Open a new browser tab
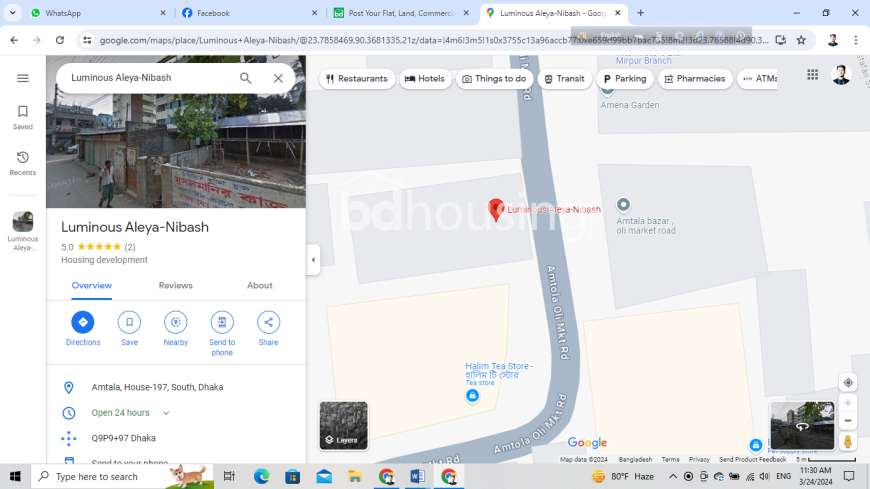 [x=640, y=13]
